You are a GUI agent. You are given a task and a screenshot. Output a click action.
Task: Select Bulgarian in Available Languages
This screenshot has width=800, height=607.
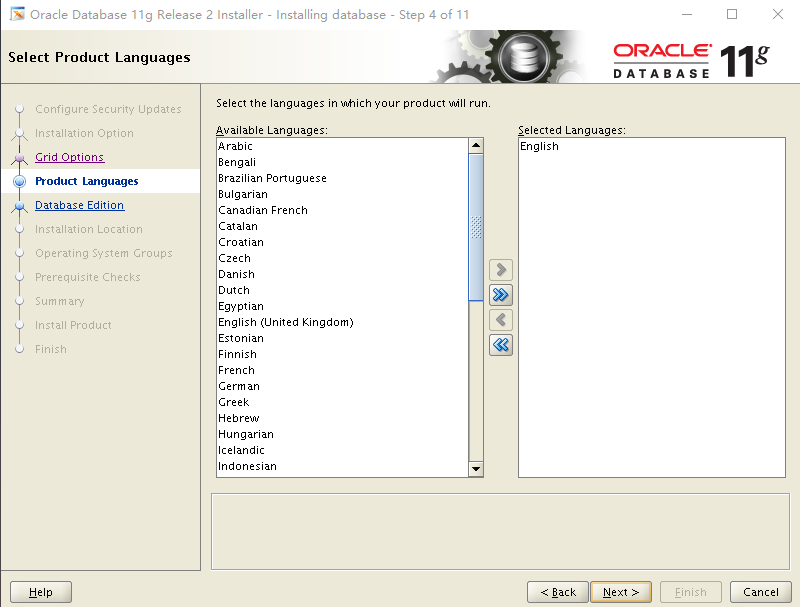tap(342, 194)
